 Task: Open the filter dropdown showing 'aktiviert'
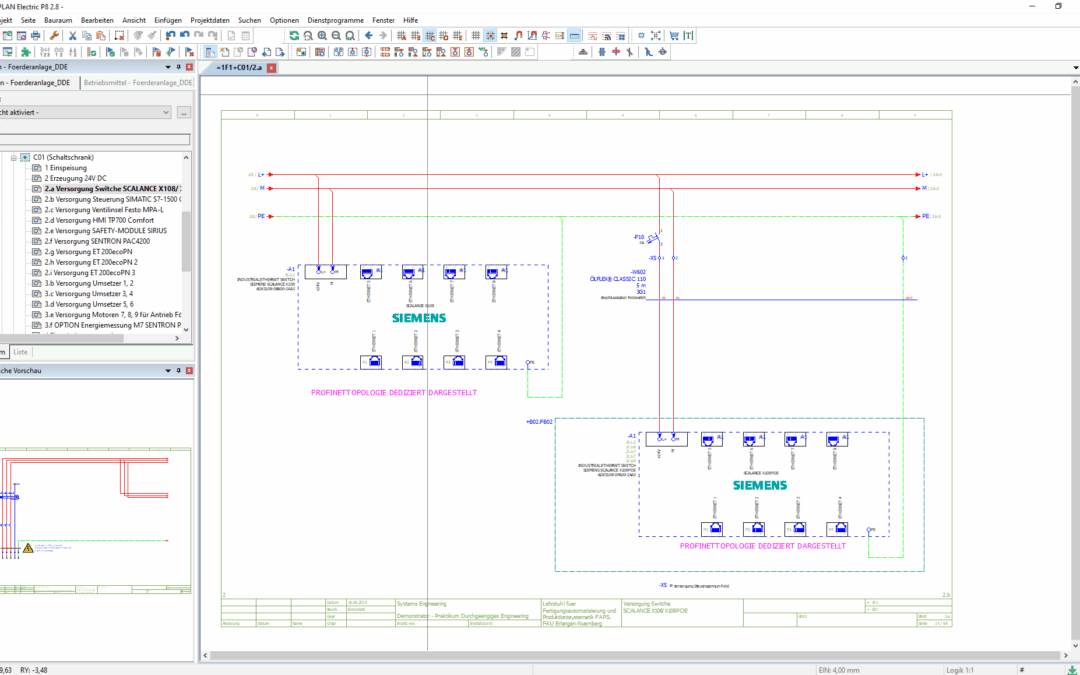[x=85, y=112]
